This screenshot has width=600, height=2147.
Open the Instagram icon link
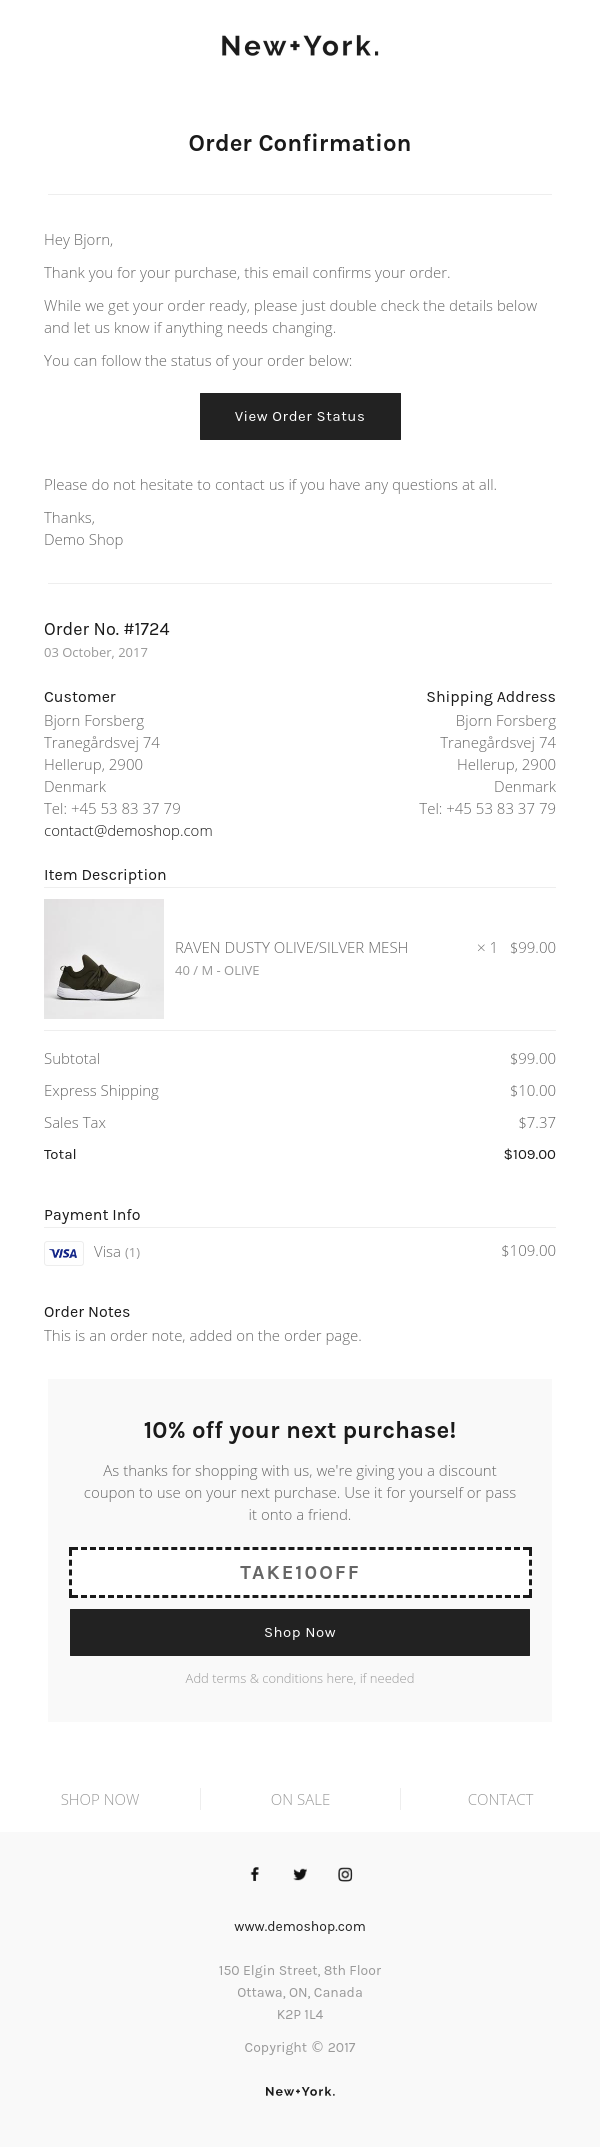[x=345, y=1874]
